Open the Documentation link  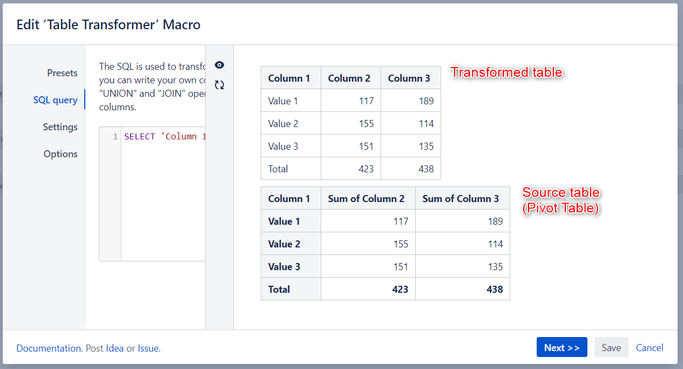[49, 348]
